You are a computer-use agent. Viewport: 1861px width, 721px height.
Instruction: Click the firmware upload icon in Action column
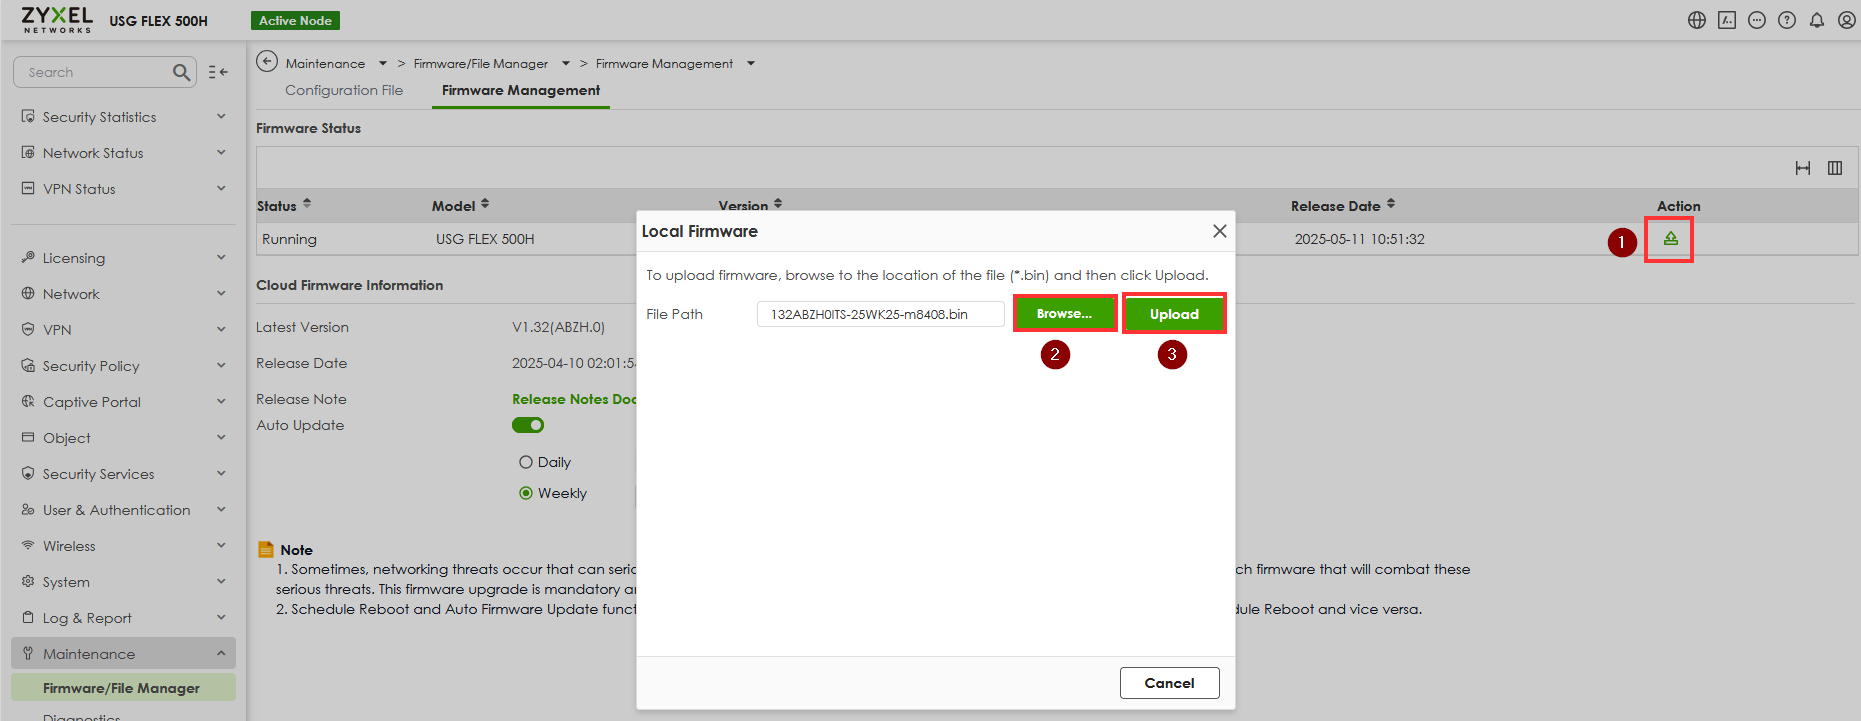(1670, 238)
